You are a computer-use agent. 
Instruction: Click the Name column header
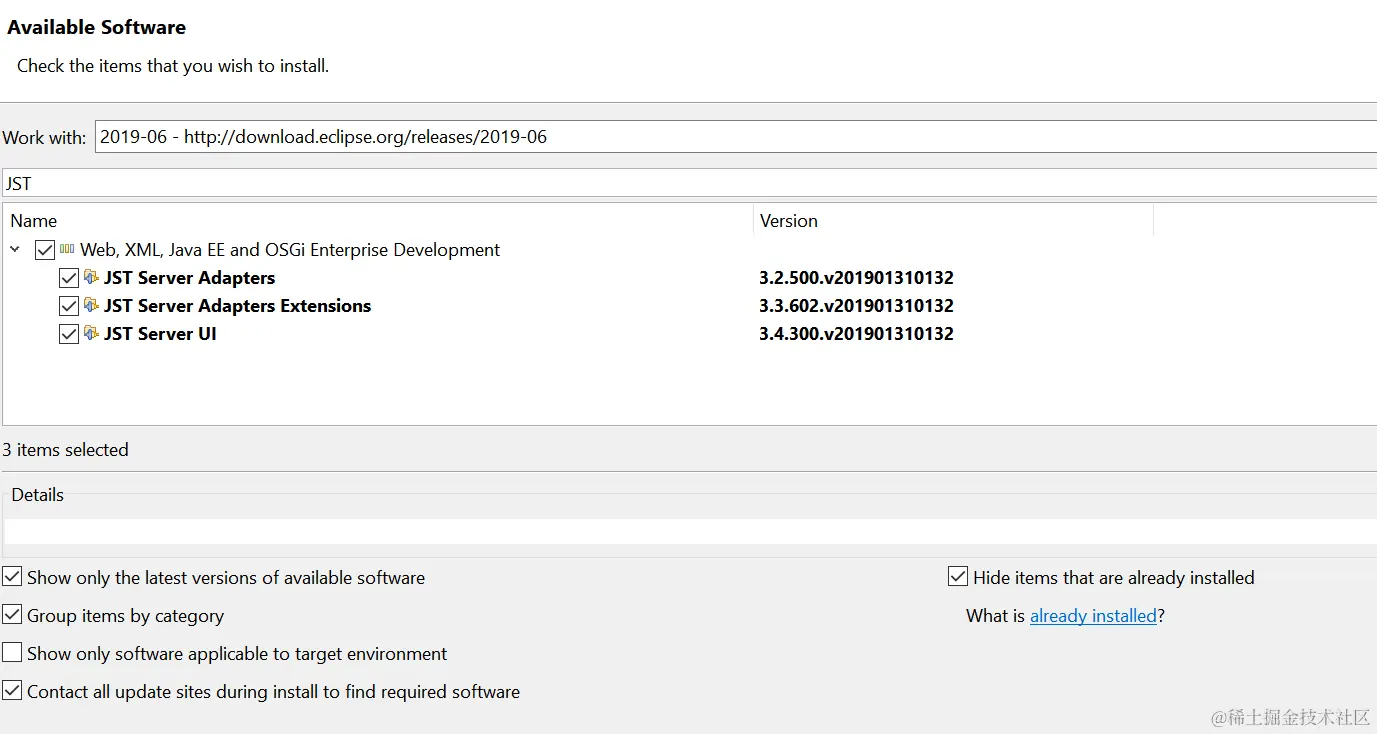tap(378, 221)
